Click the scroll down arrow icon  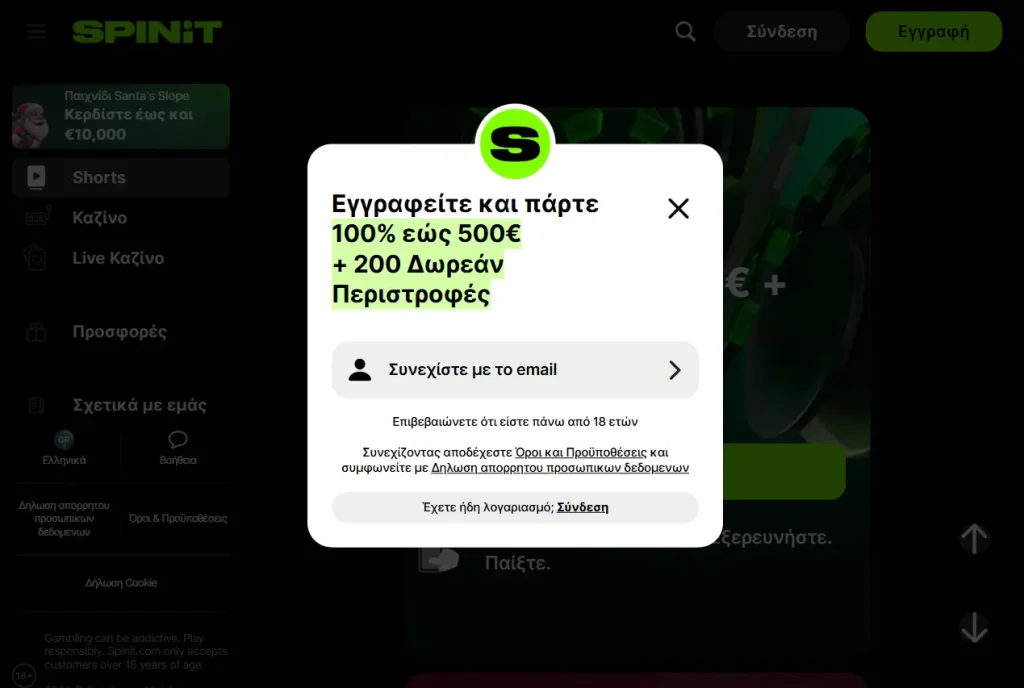click(974, 627)
